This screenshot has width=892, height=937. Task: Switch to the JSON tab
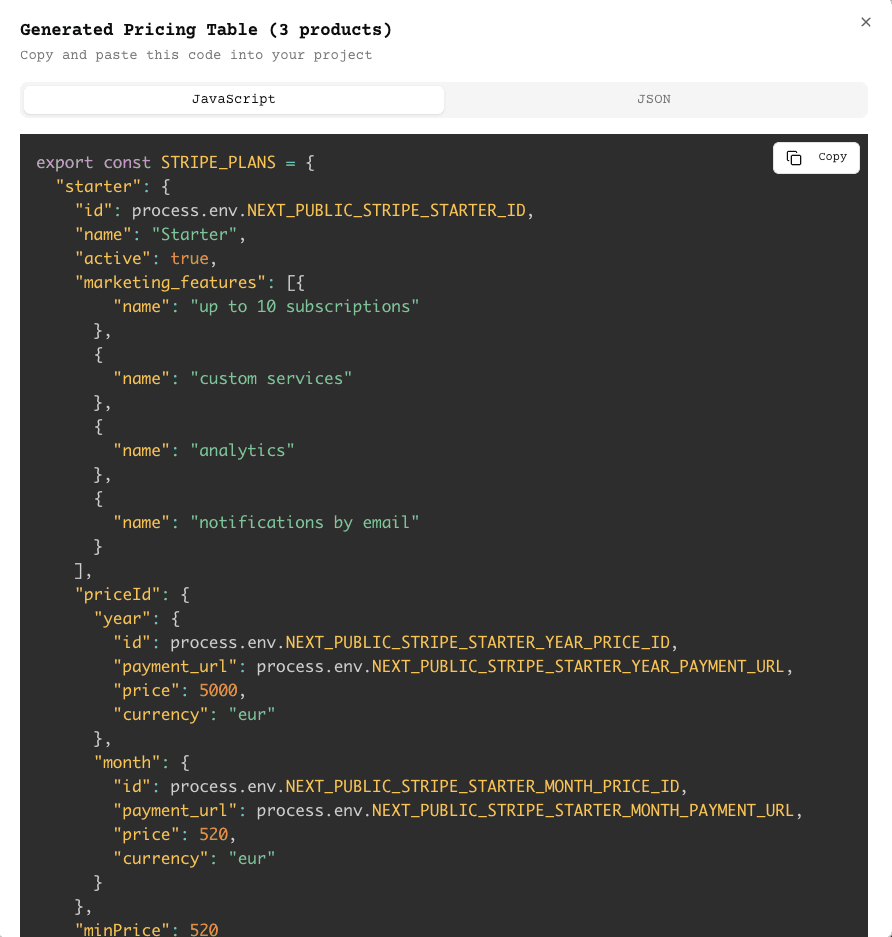pyautogui.click(x=654, y=99)
